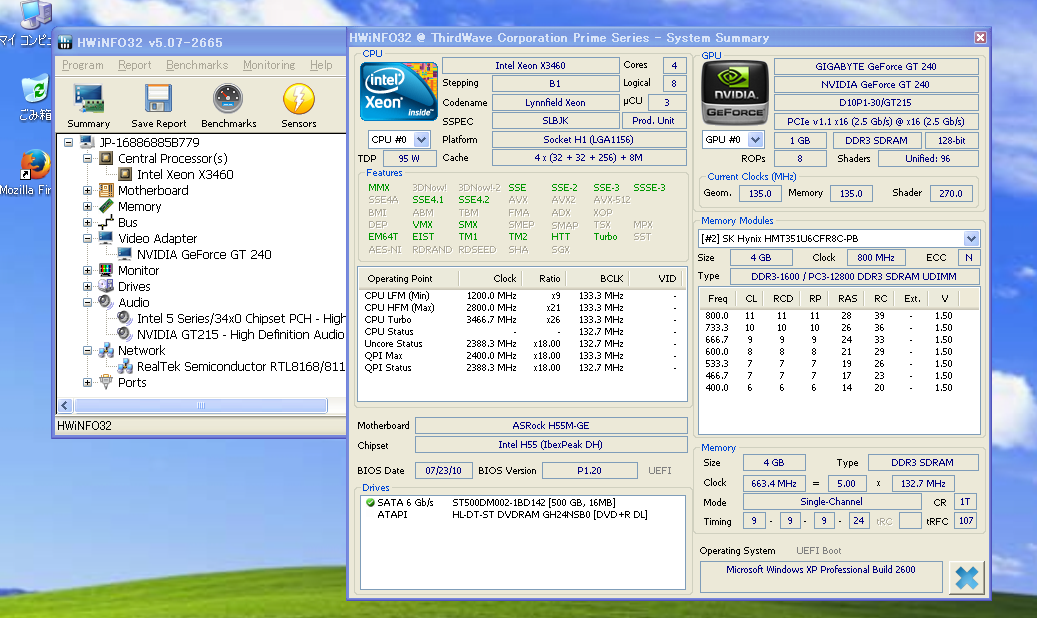Image resolution: width=1037 pixels, height=618 pixels.
Task: Expand the Motherboard tree node
Action: coord(88,191)
